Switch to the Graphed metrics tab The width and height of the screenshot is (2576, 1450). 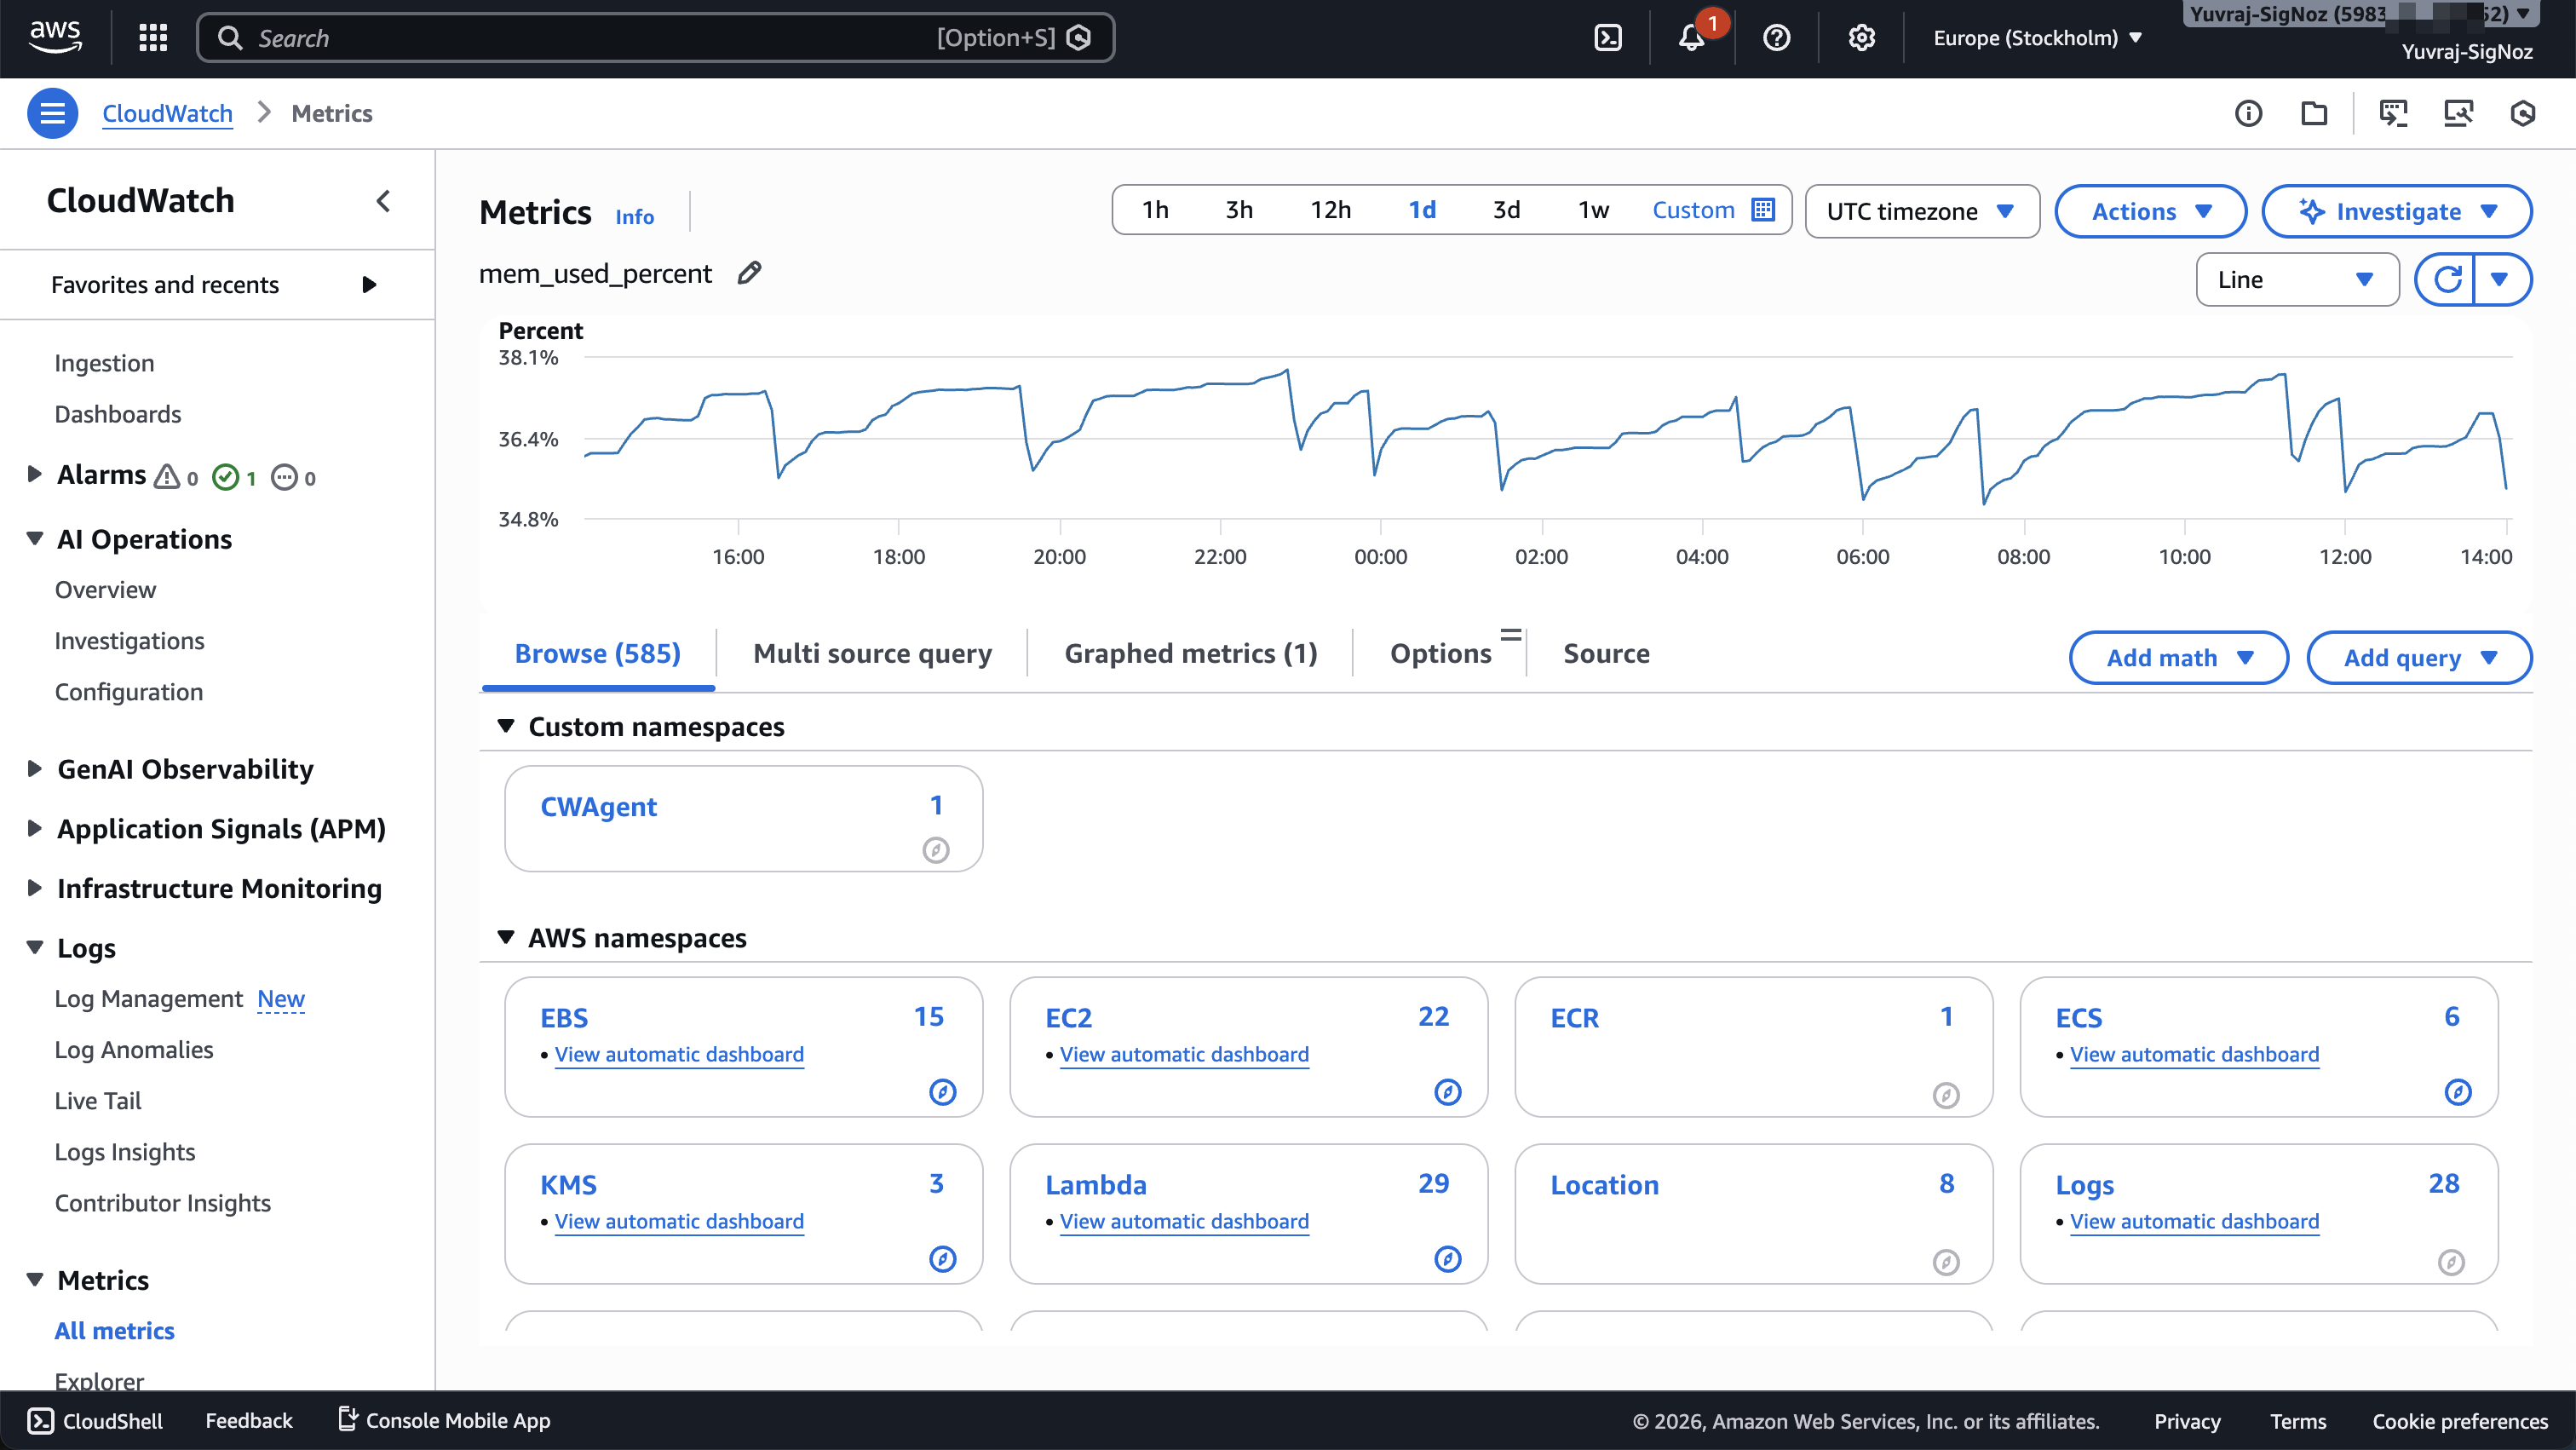pos(1189,653)
